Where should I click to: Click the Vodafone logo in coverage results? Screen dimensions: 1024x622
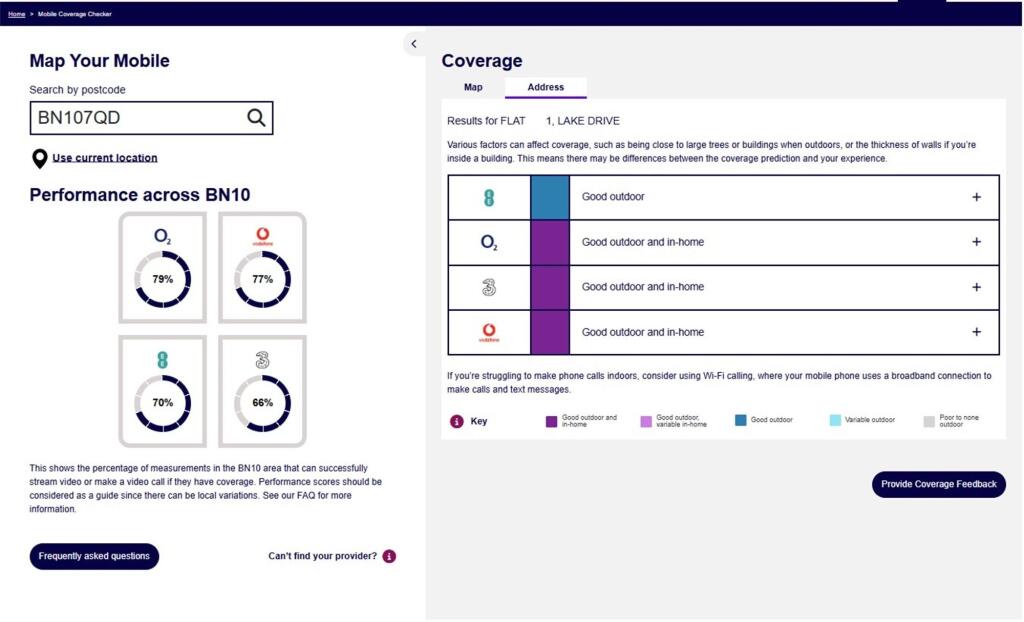point(489,332)
